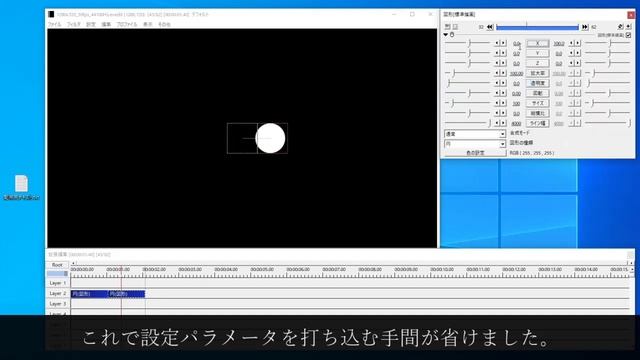
Task: Open the 編集 menu
Action: [106, 24]
